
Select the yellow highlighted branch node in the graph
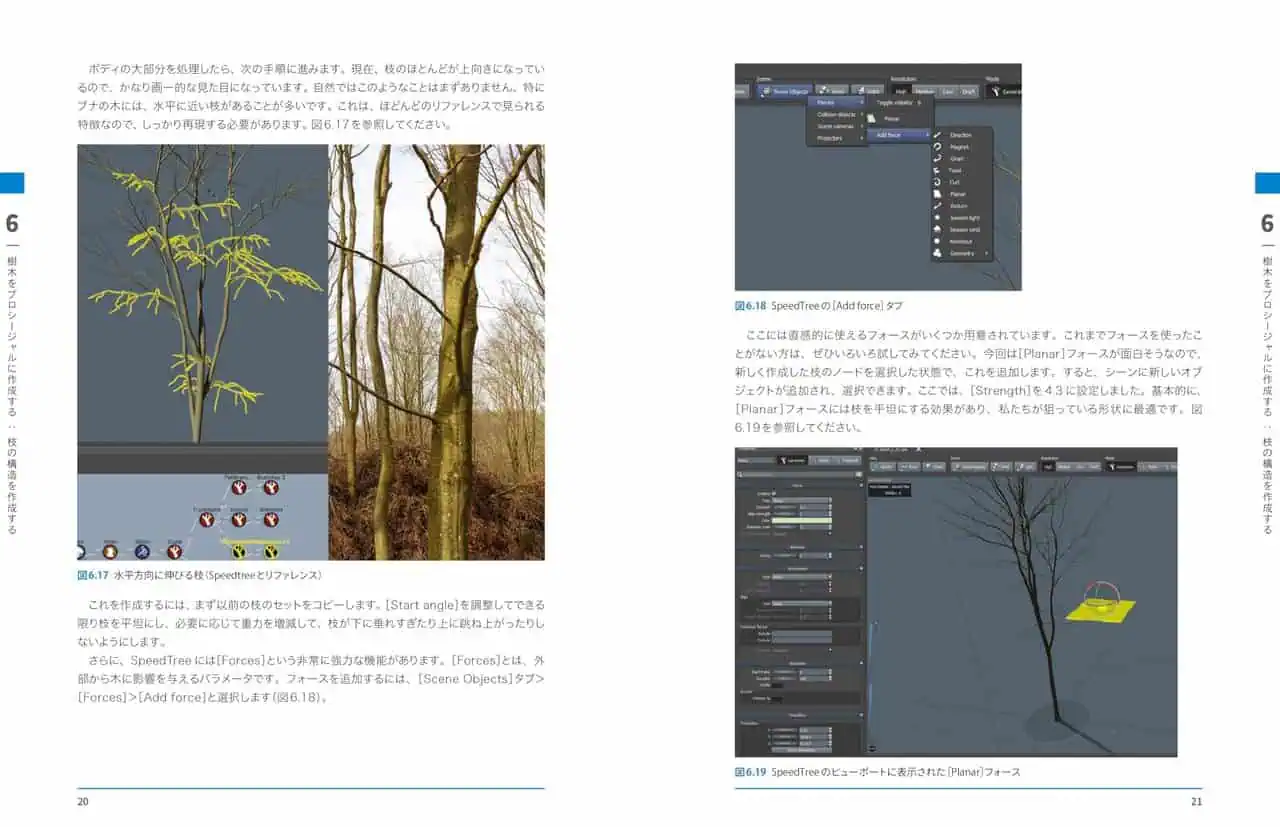(239, 549)
